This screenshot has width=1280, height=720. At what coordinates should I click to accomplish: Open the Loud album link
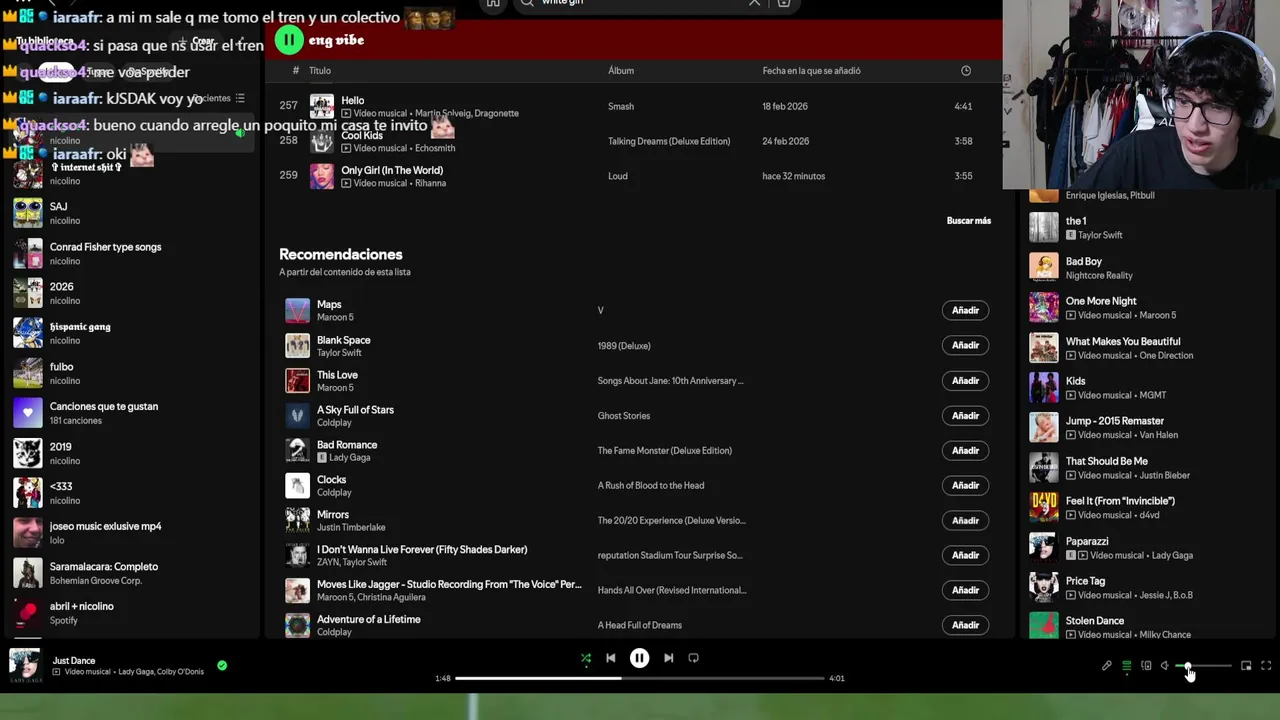click(x=618, y=176)
